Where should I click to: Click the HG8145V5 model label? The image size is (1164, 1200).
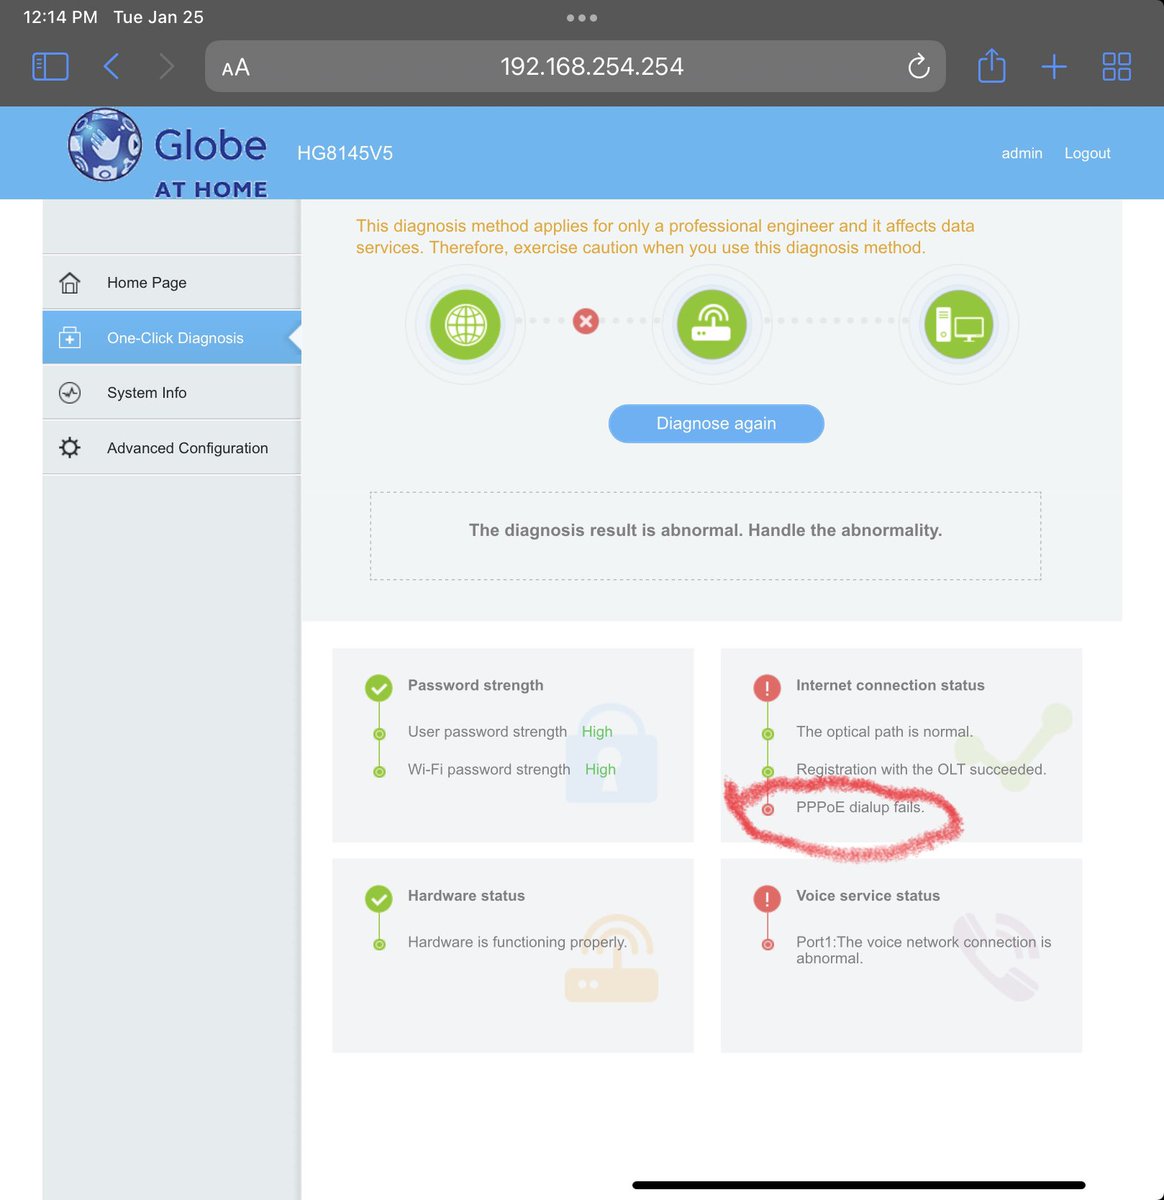pyautogui.click(x=345, y=153)
